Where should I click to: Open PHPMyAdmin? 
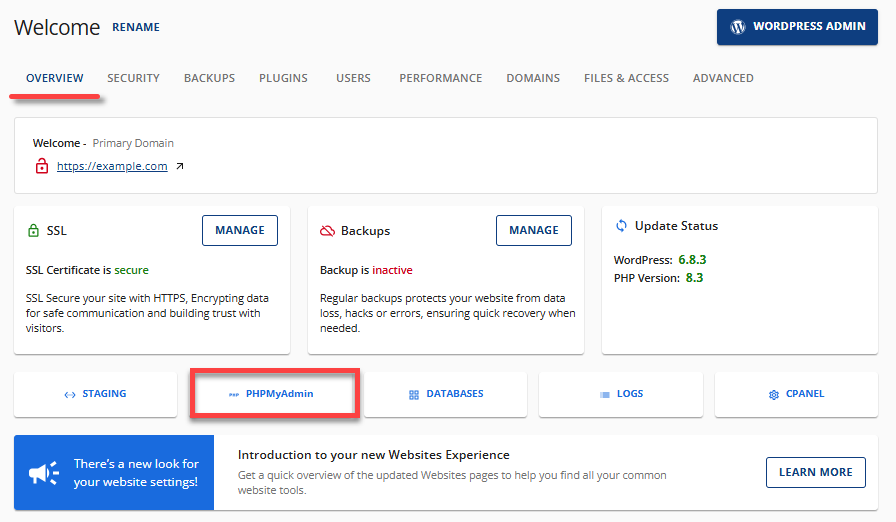(273, 394)
